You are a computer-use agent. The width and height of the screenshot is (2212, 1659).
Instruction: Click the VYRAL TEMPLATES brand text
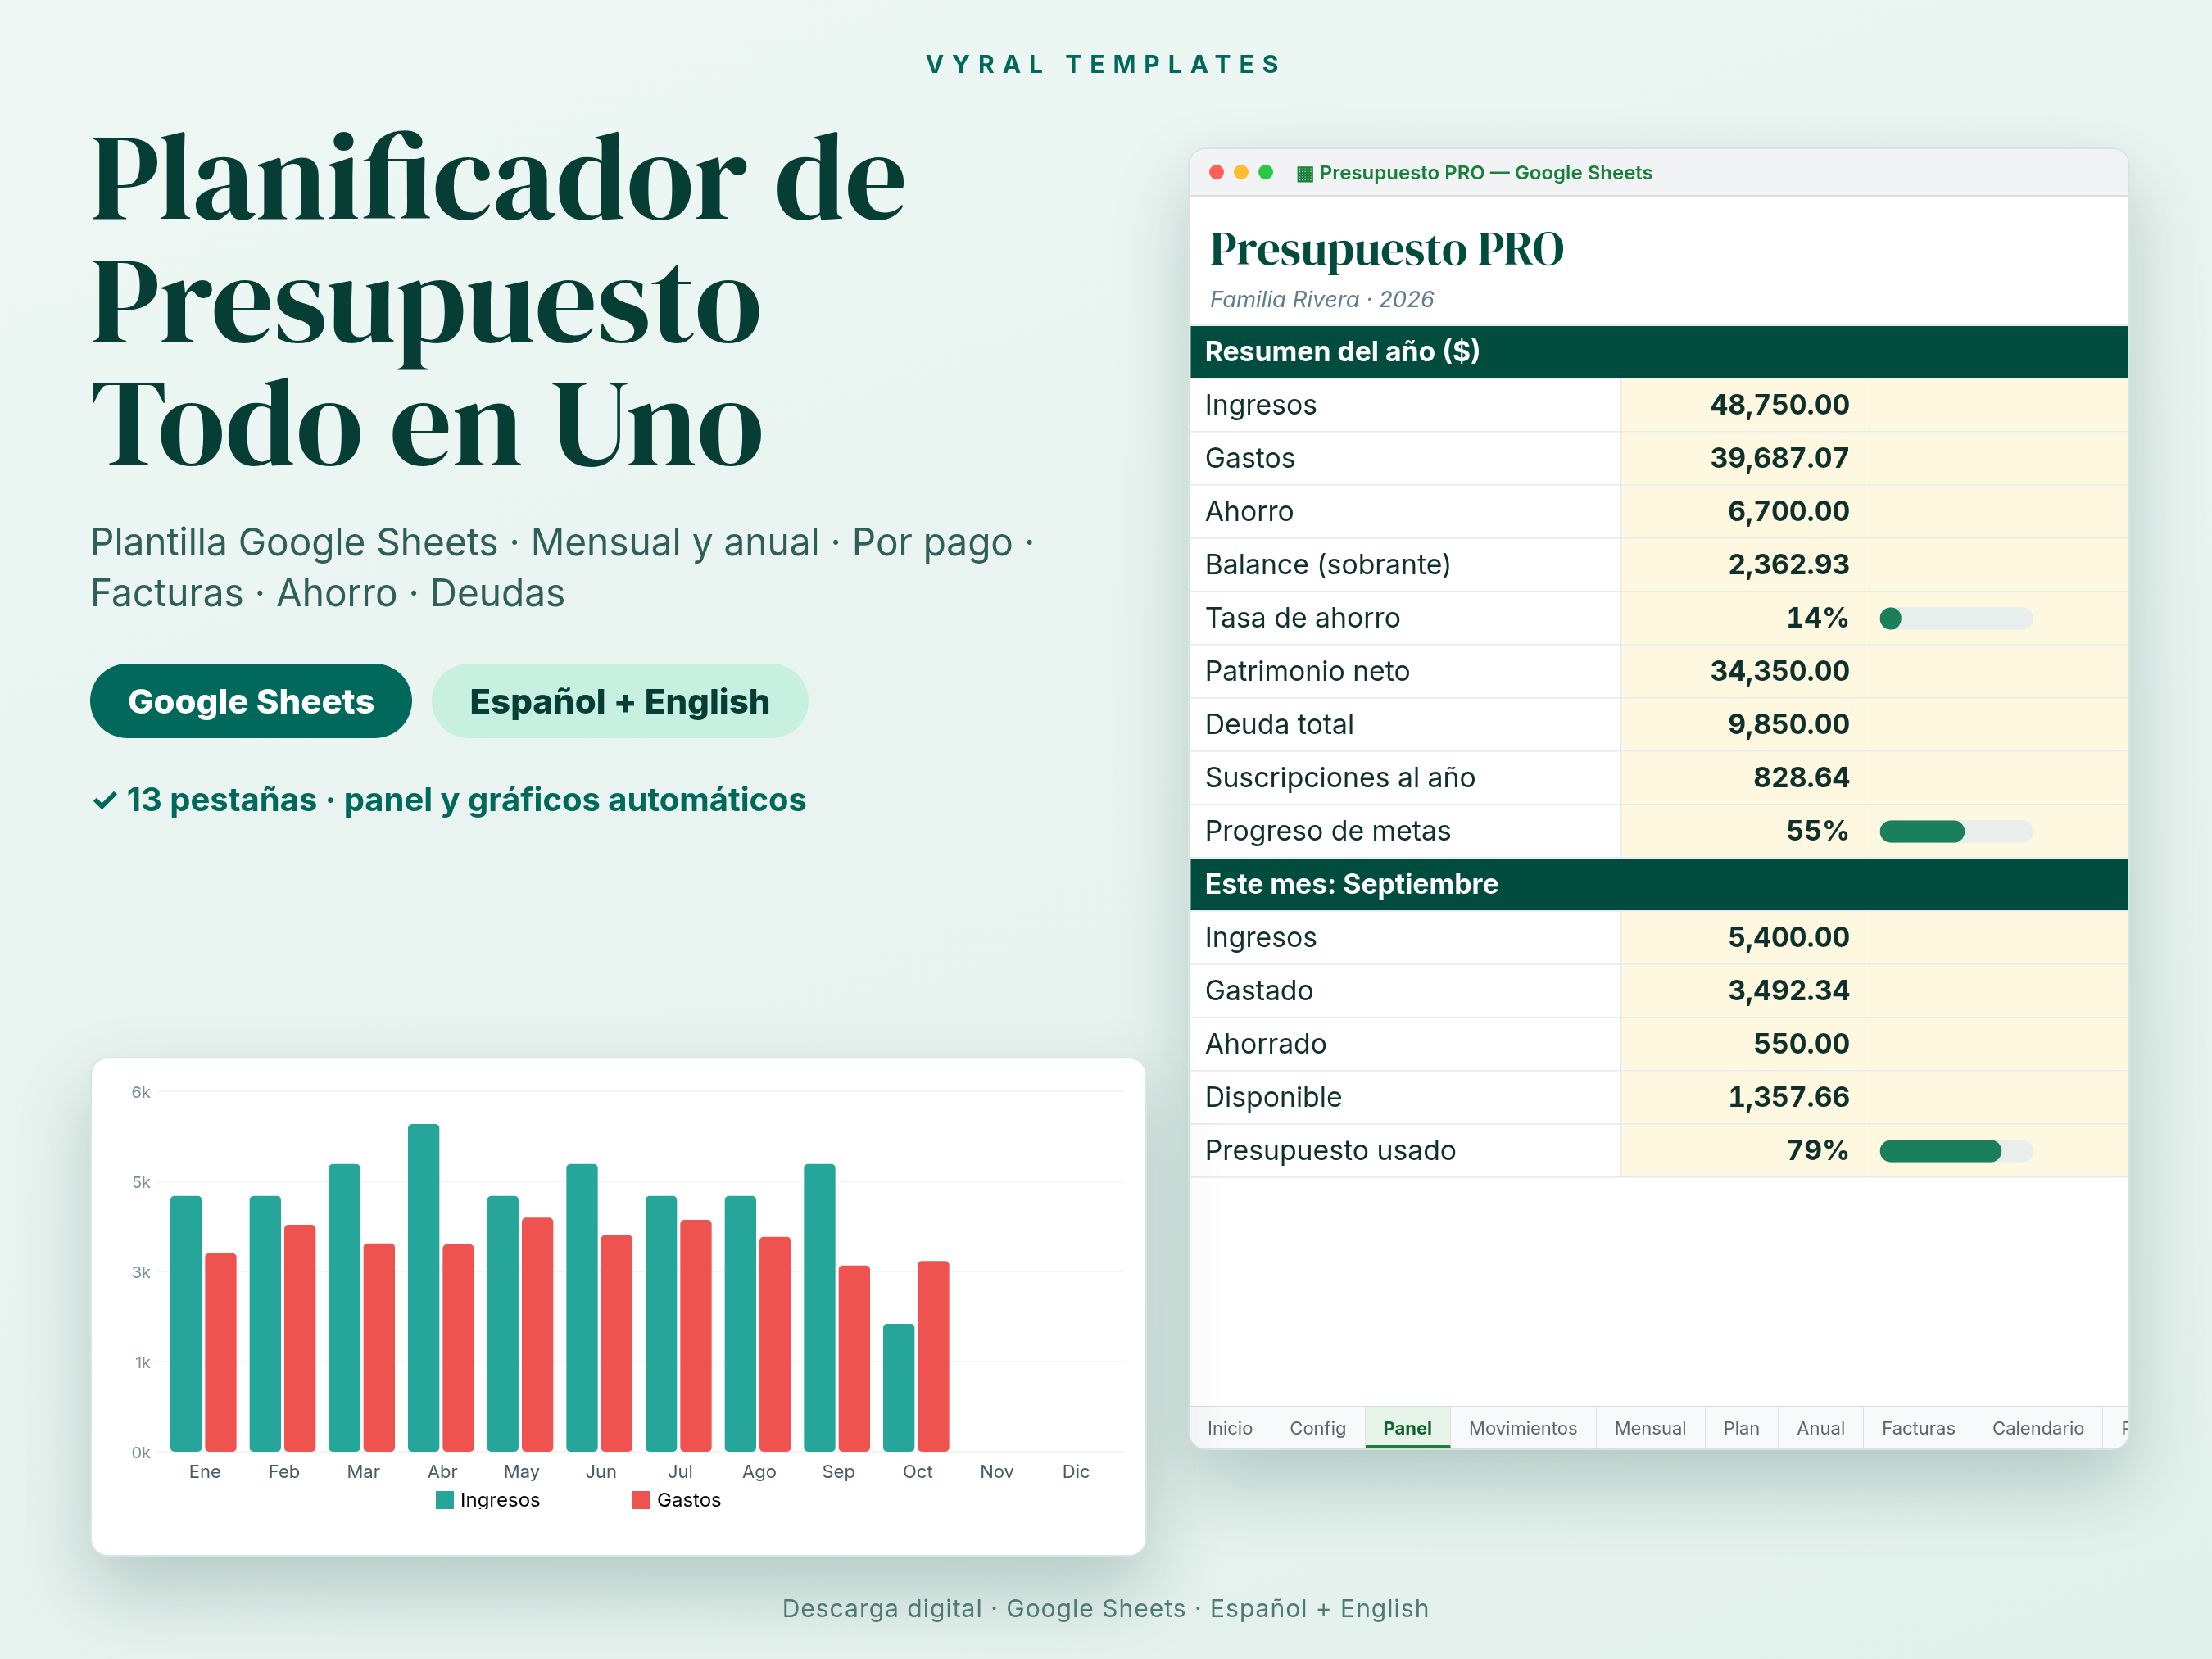[1104, 64]
